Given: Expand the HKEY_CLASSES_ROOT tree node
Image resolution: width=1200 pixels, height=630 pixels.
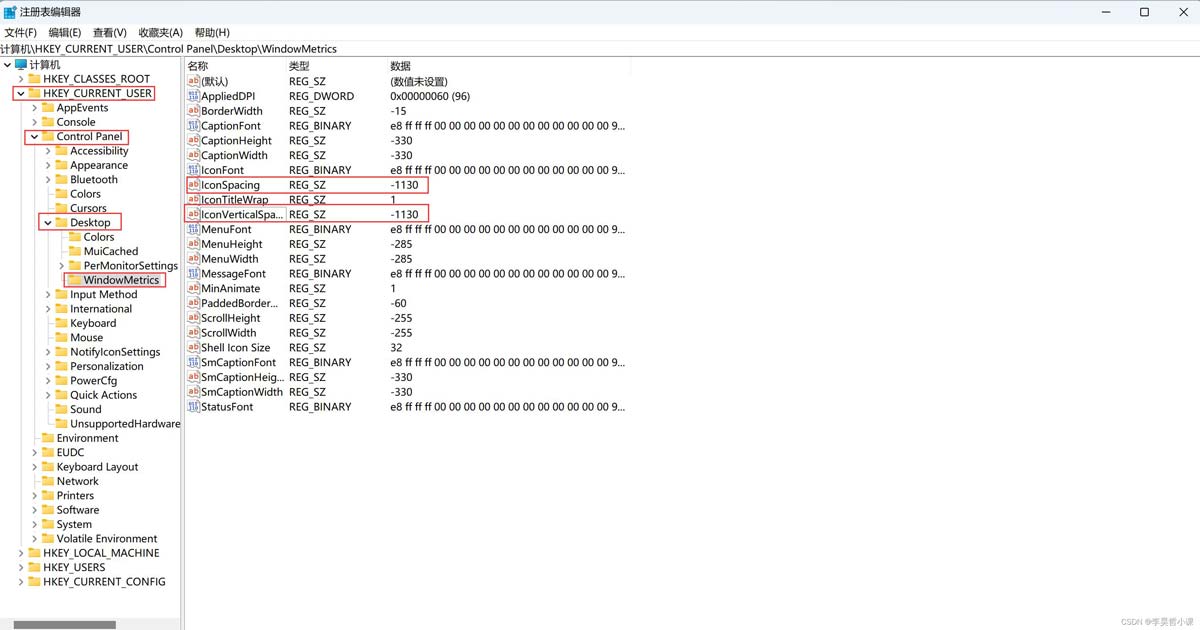Looking at the screenshot, I should 20,79.
